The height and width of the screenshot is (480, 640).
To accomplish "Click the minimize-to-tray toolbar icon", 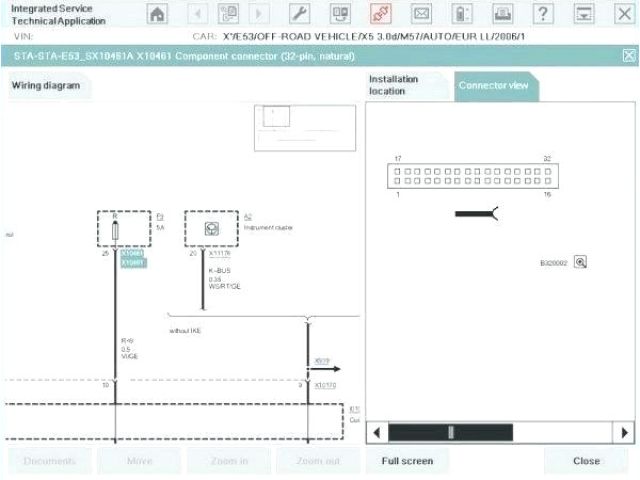I will 584,14.
